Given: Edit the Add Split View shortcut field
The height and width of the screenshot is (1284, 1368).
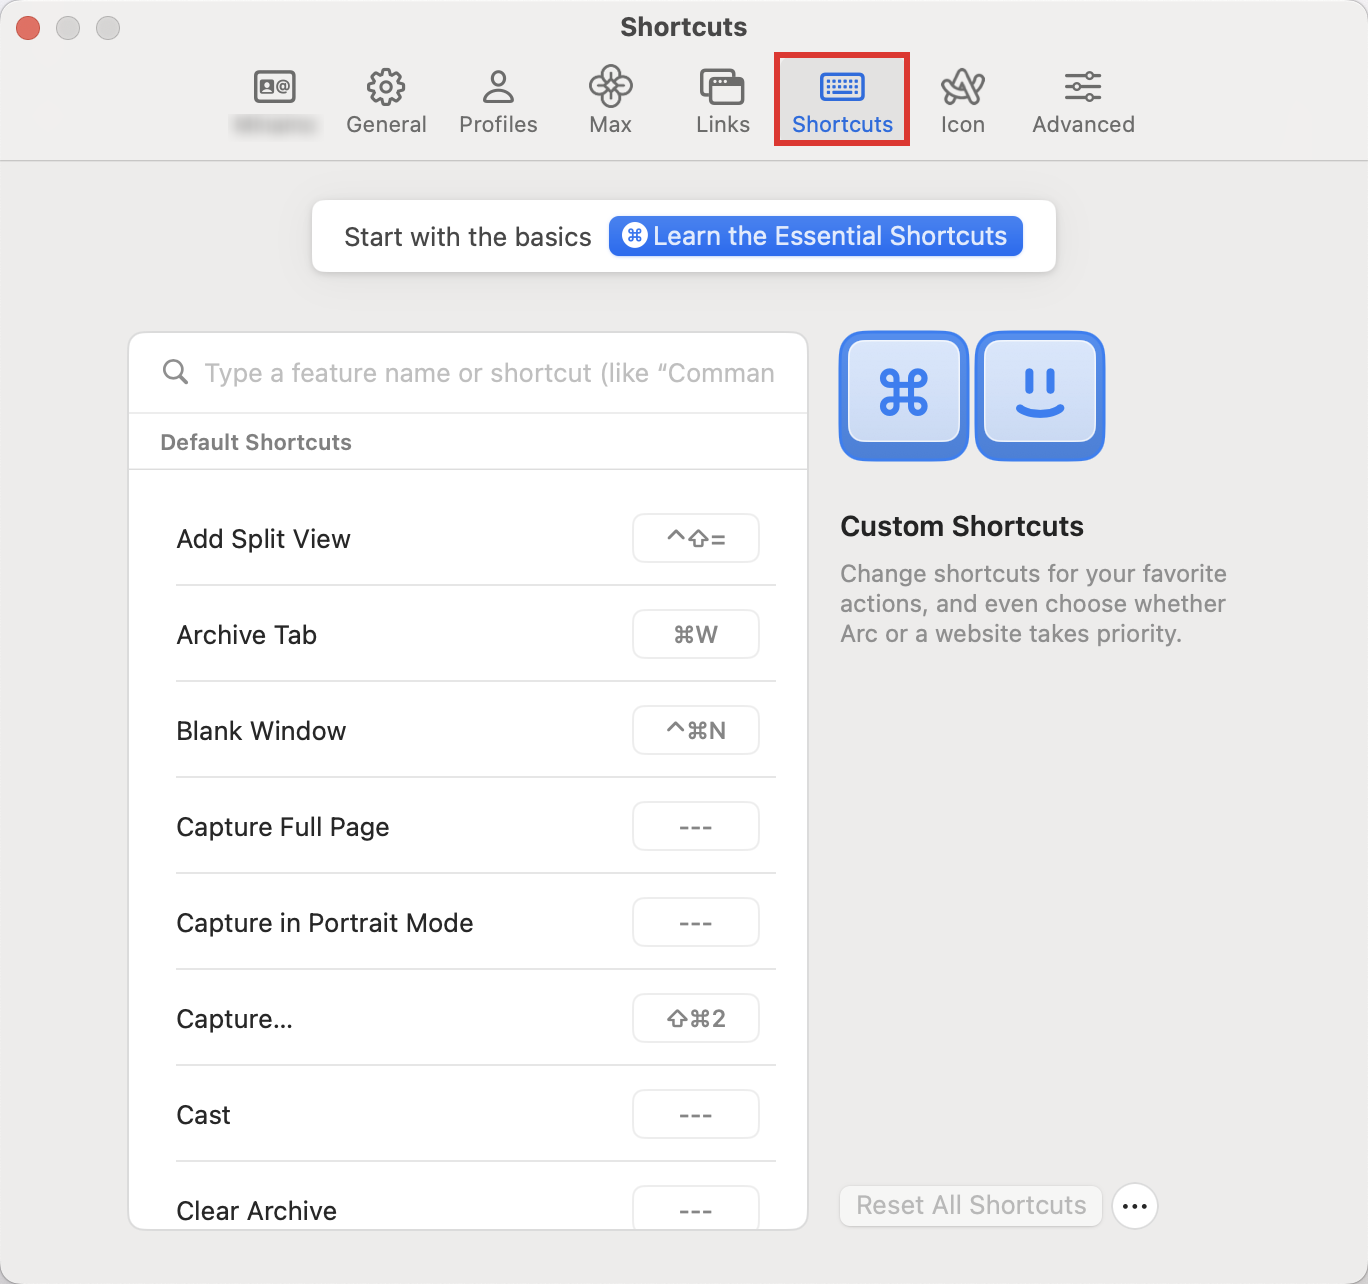Looking at the screenshot, I should 695,538.
